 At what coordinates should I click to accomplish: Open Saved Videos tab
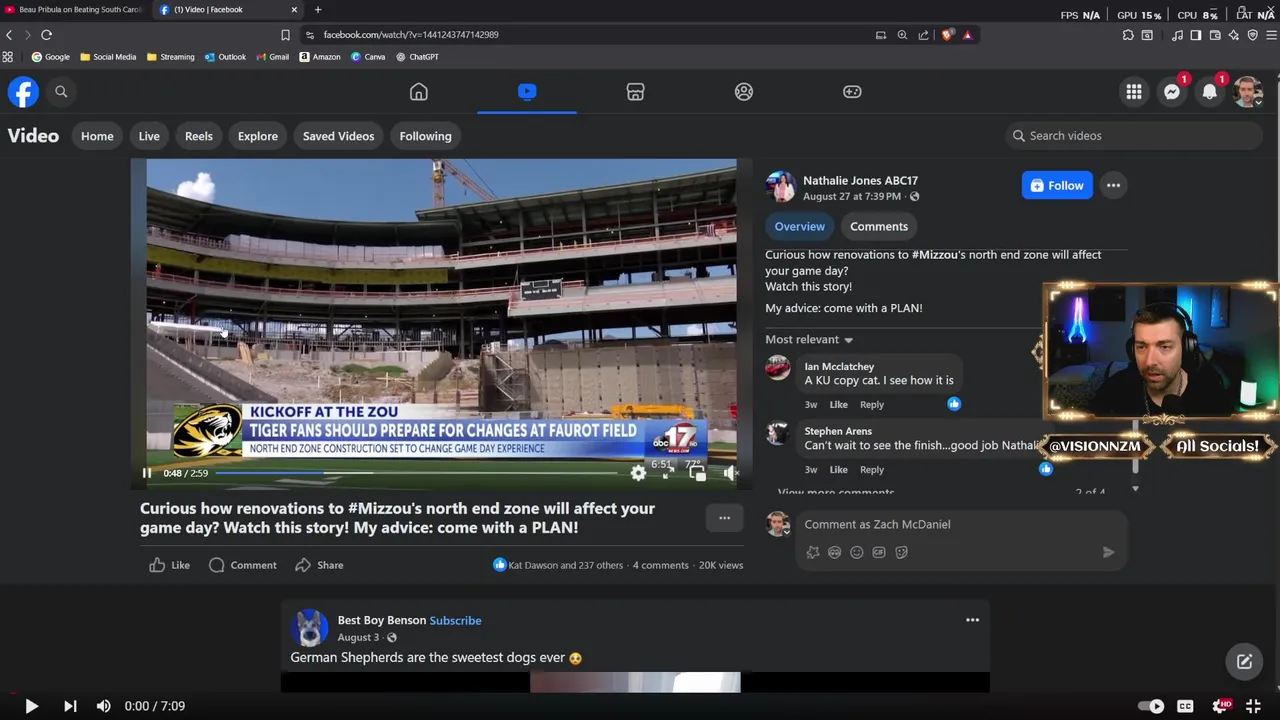[x=339, y=136]
